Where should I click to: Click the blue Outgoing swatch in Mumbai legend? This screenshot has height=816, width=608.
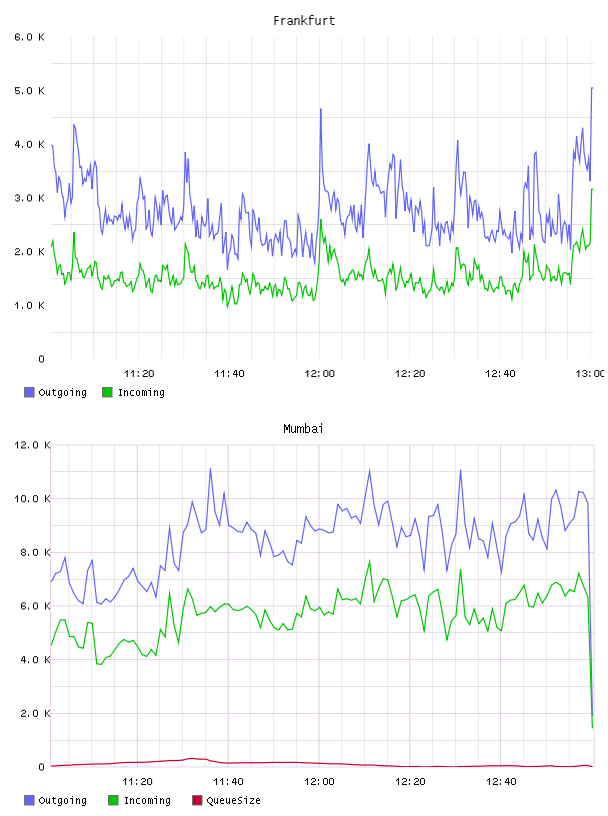29,800
